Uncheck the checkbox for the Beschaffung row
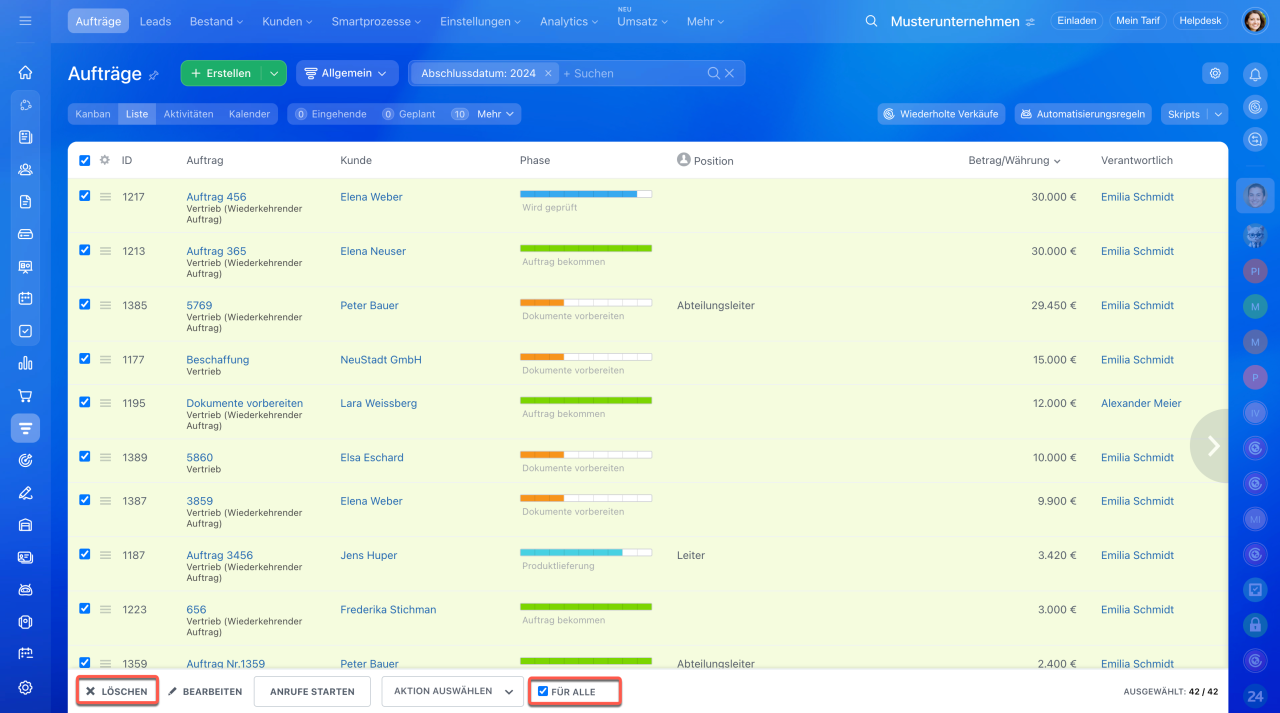1280x713 pixels. (84, 358)
